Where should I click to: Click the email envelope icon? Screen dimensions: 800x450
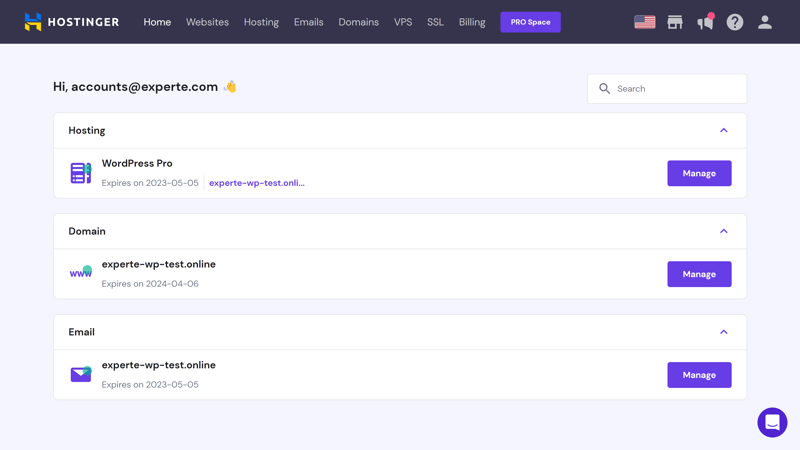[x=81, y=374]
